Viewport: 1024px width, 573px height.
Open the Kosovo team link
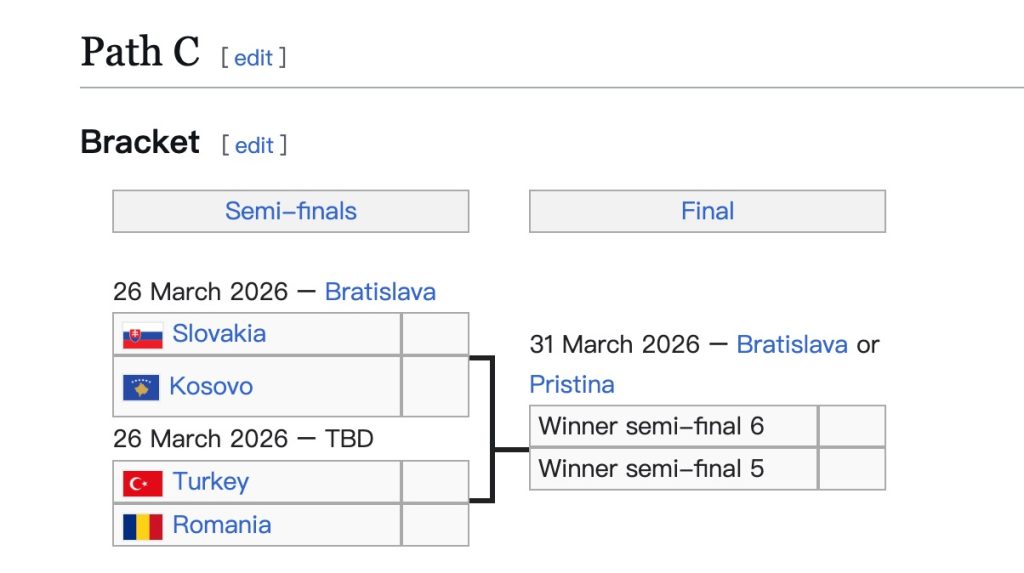click(211, 386)
